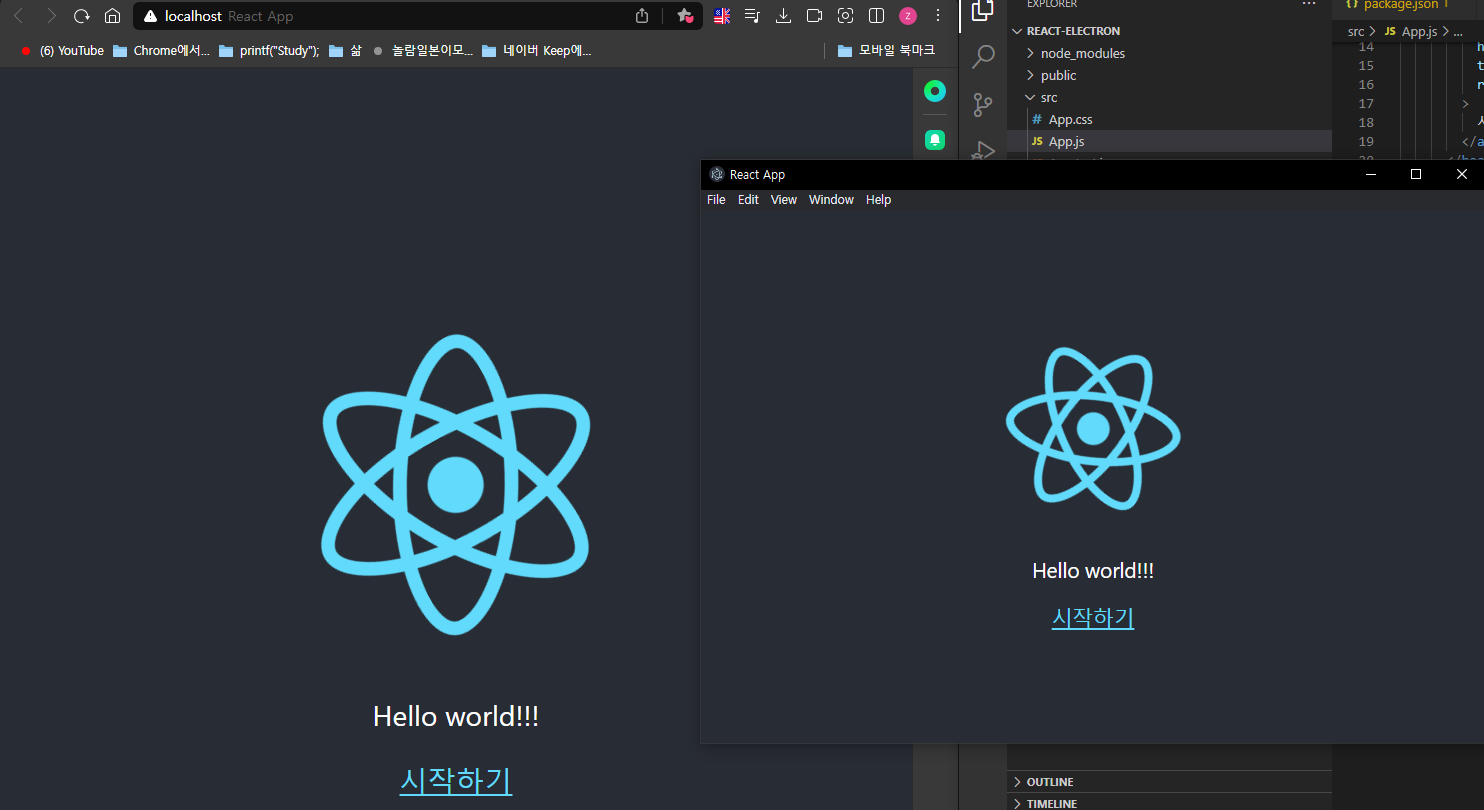Click Hello world!!! in Electron window

[x=1093, y=571]
